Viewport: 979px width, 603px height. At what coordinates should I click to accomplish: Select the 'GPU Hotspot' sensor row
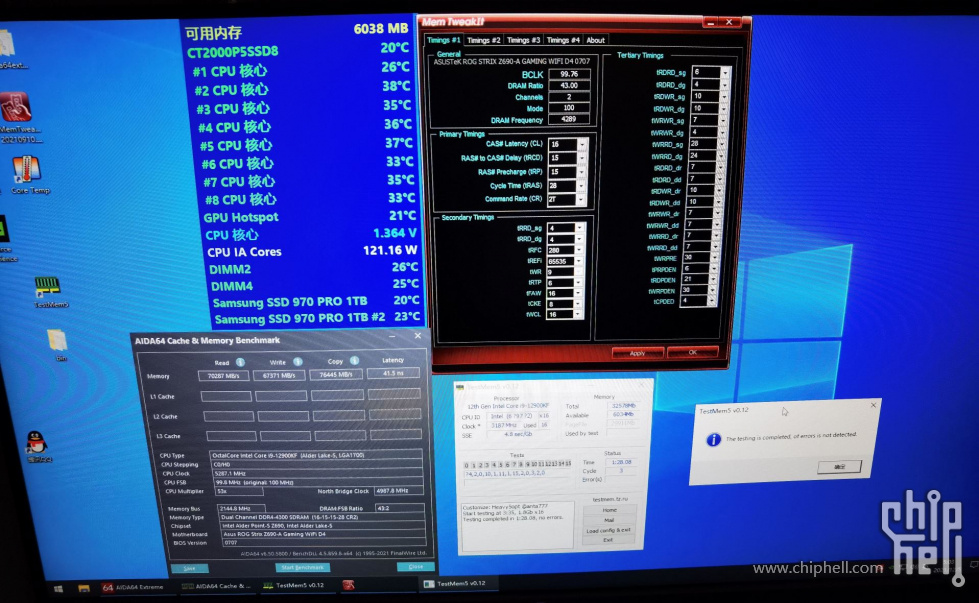click(x=309, y=217)
